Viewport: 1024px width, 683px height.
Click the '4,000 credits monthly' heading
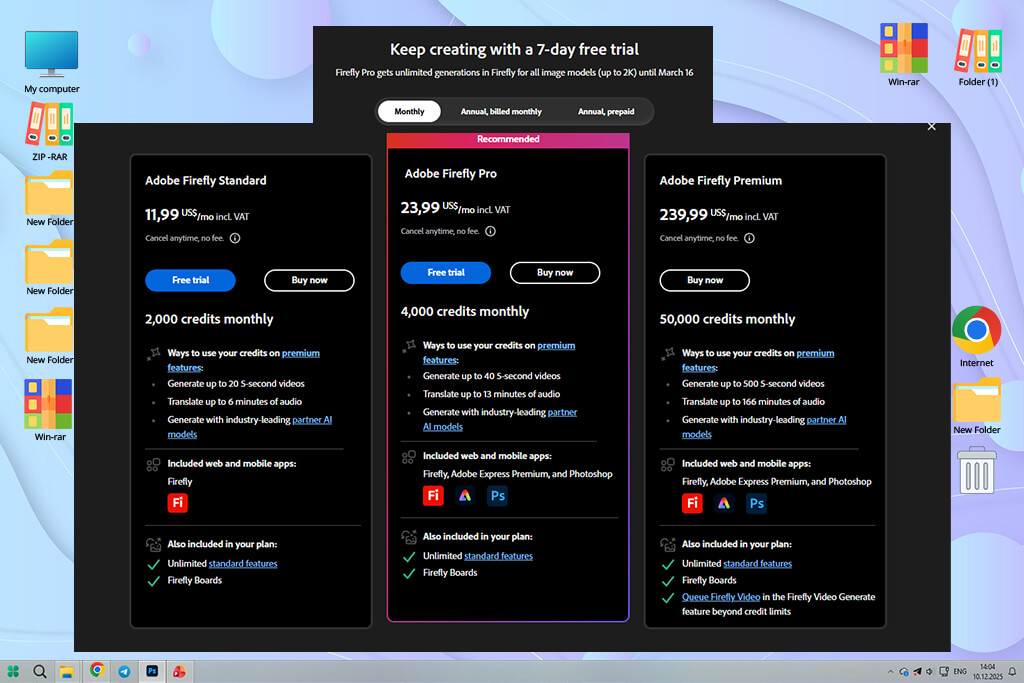[x=464, y=311]
